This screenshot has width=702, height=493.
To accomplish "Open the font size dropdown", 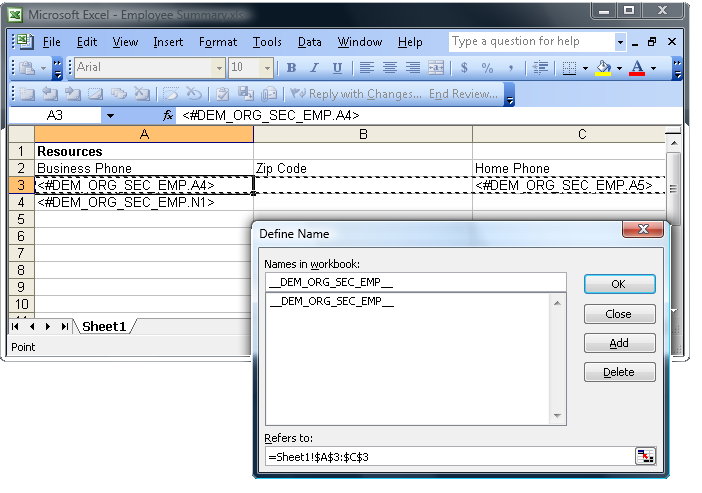I will 266,68.
